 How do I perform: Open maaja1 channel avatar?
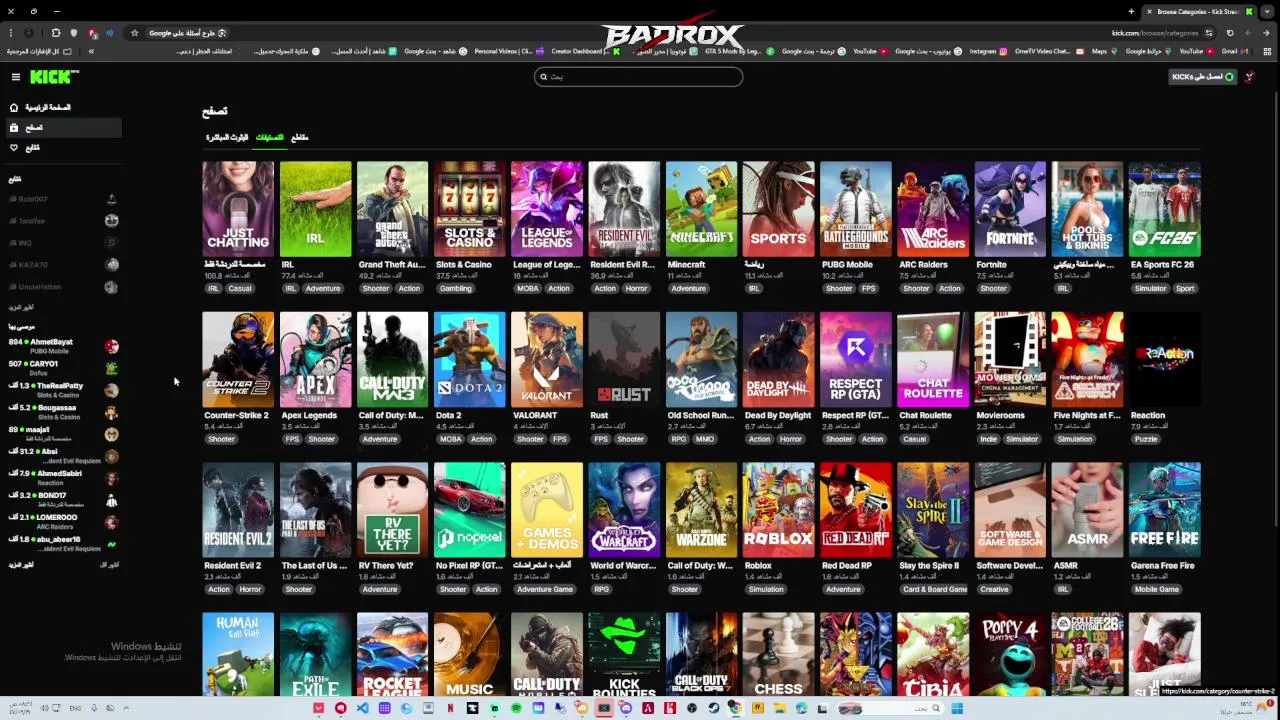111,434
